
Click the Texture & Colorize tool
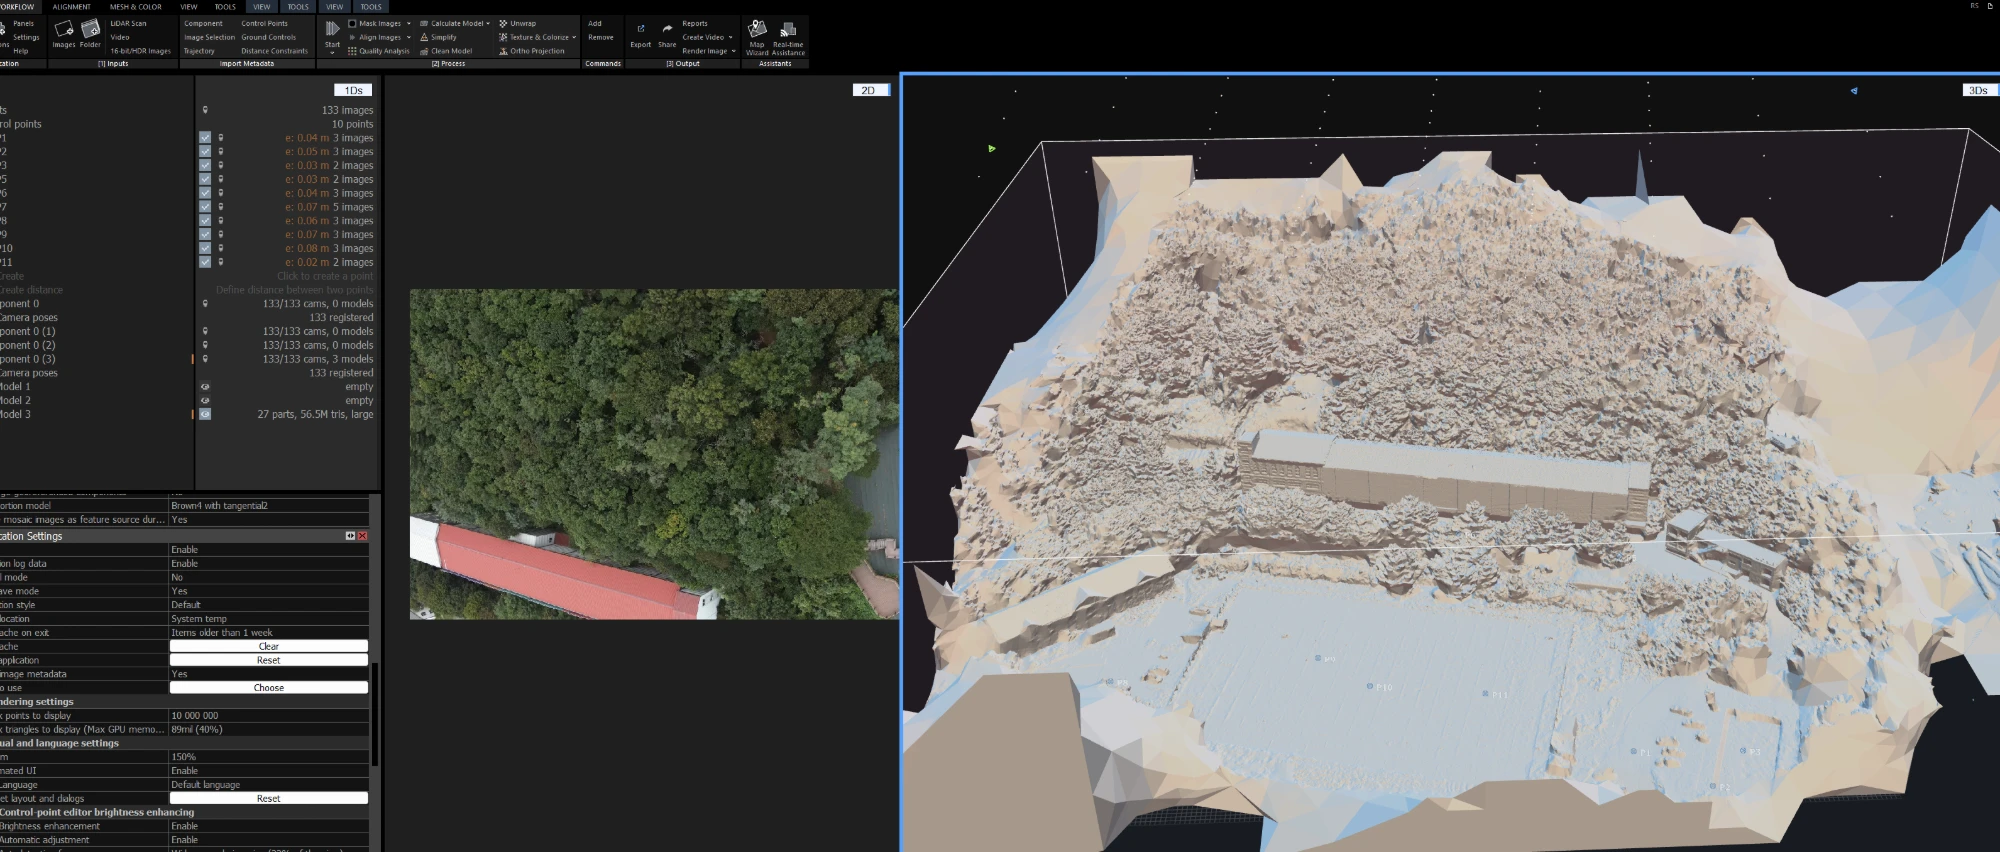(534, 37)
